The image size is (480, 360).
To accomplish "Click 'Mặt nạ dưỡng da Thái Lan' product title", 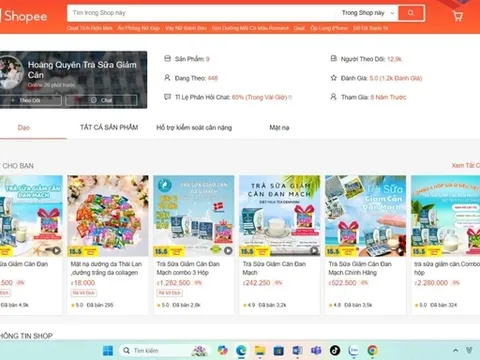I will pyautogui.click(x=106, y=268).
